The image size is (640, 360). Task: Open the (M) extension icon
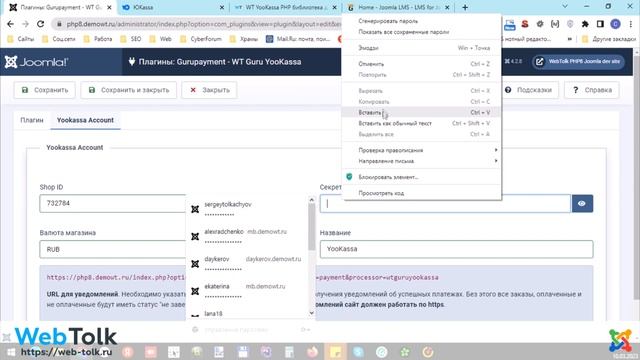(555, 24)
